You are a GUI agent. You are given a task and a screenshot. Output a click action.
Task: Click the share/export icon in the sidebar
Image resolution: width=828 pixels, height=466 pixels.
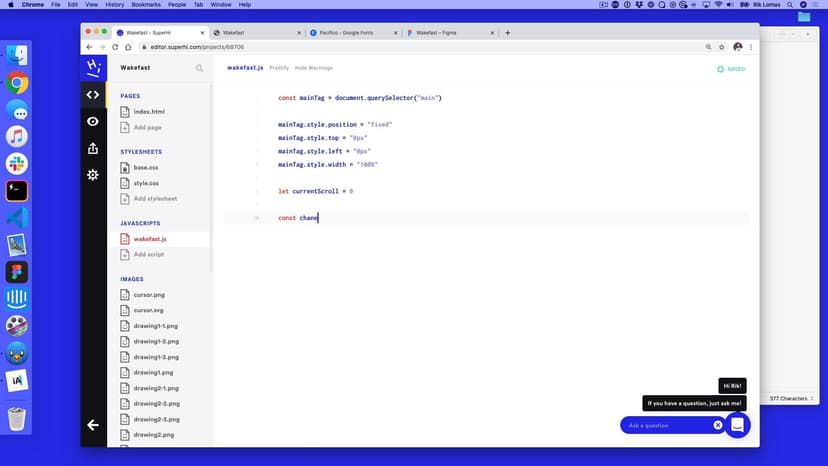(93, 148)
